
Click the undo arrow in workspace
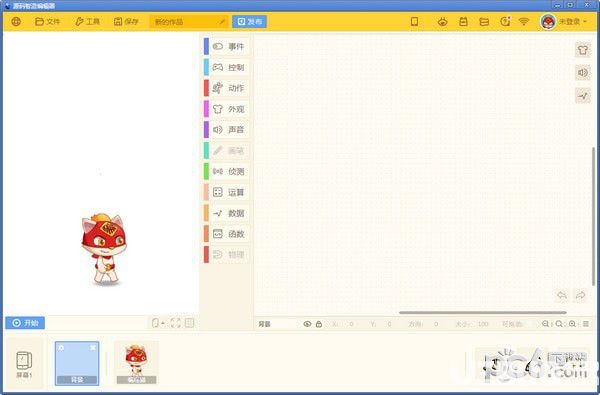[x=562, y=295]
